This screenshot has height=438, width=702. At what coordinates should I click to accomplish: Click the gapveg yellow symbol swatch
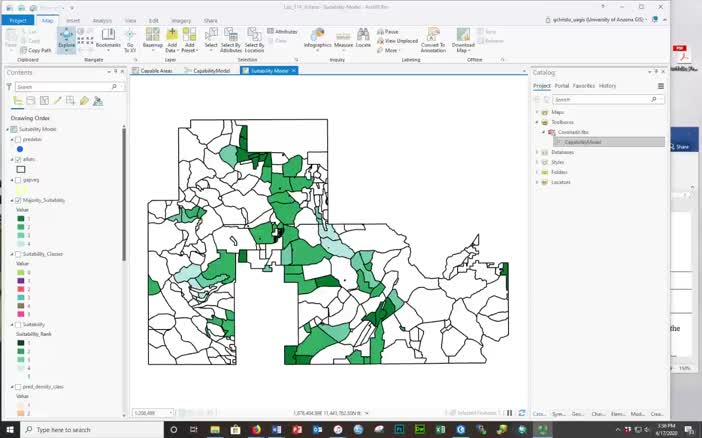point(21,190)
